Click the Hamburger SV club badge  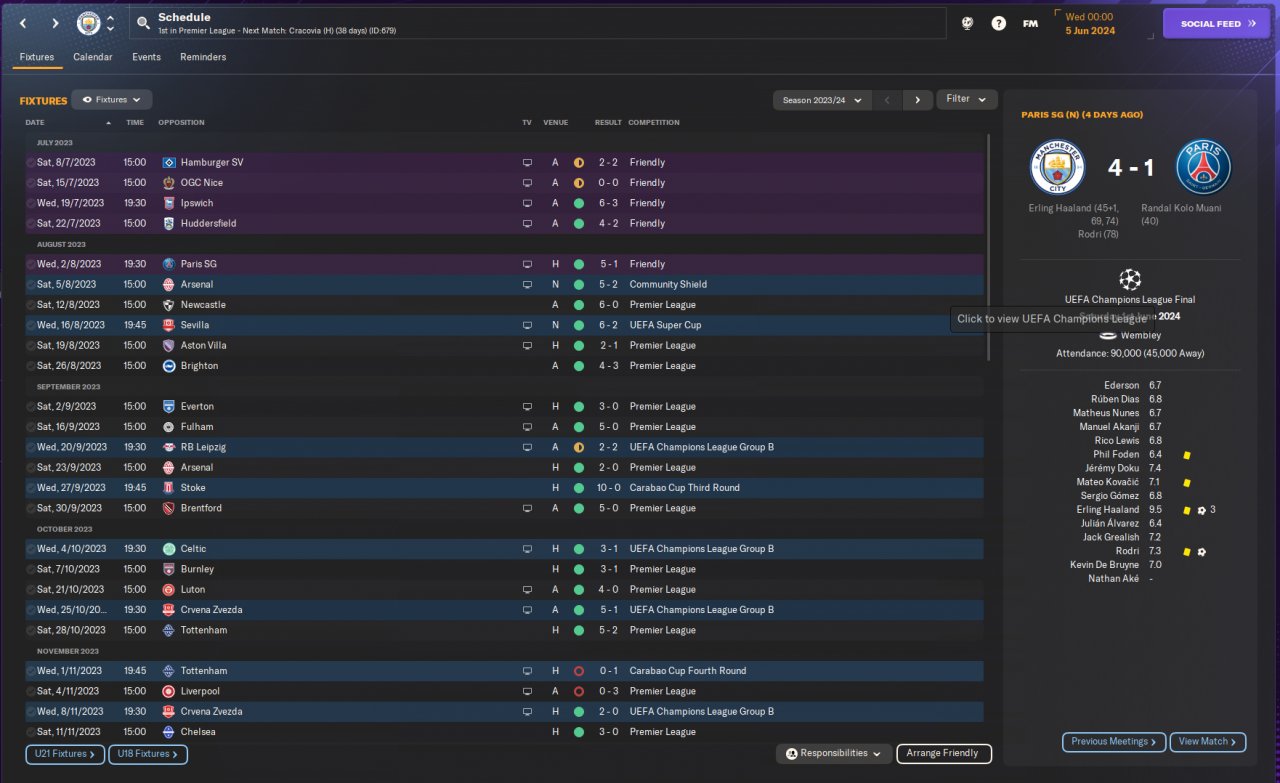[x=168, y=162]
